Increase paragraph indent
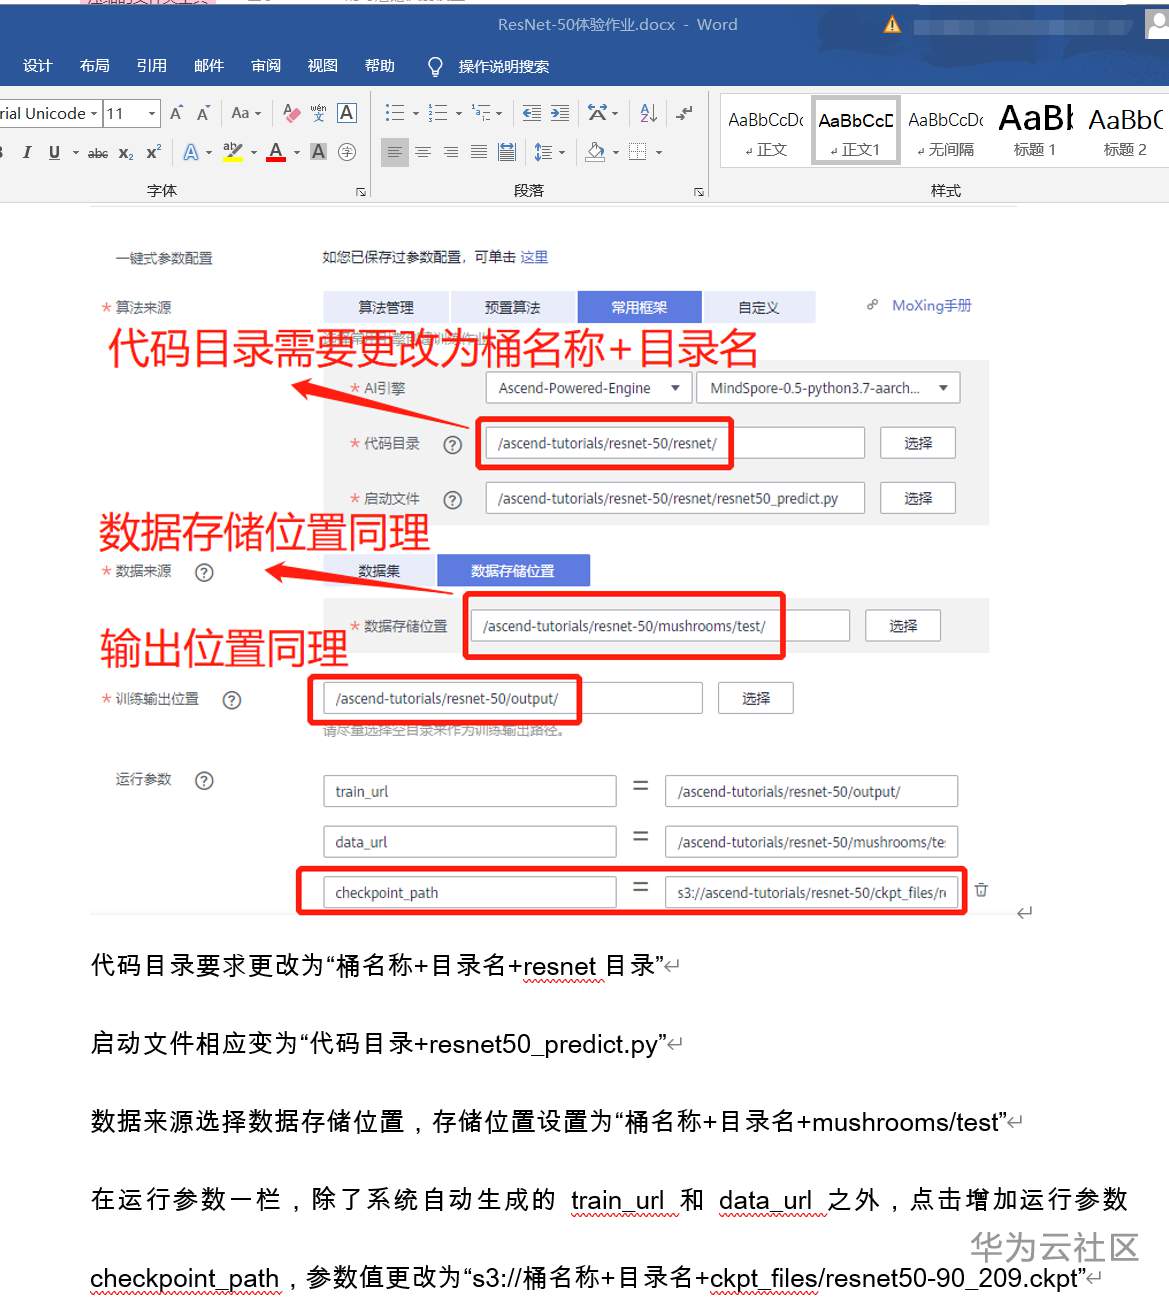Viewport: 1169px width, 1302px height. [x=560, y=113]
